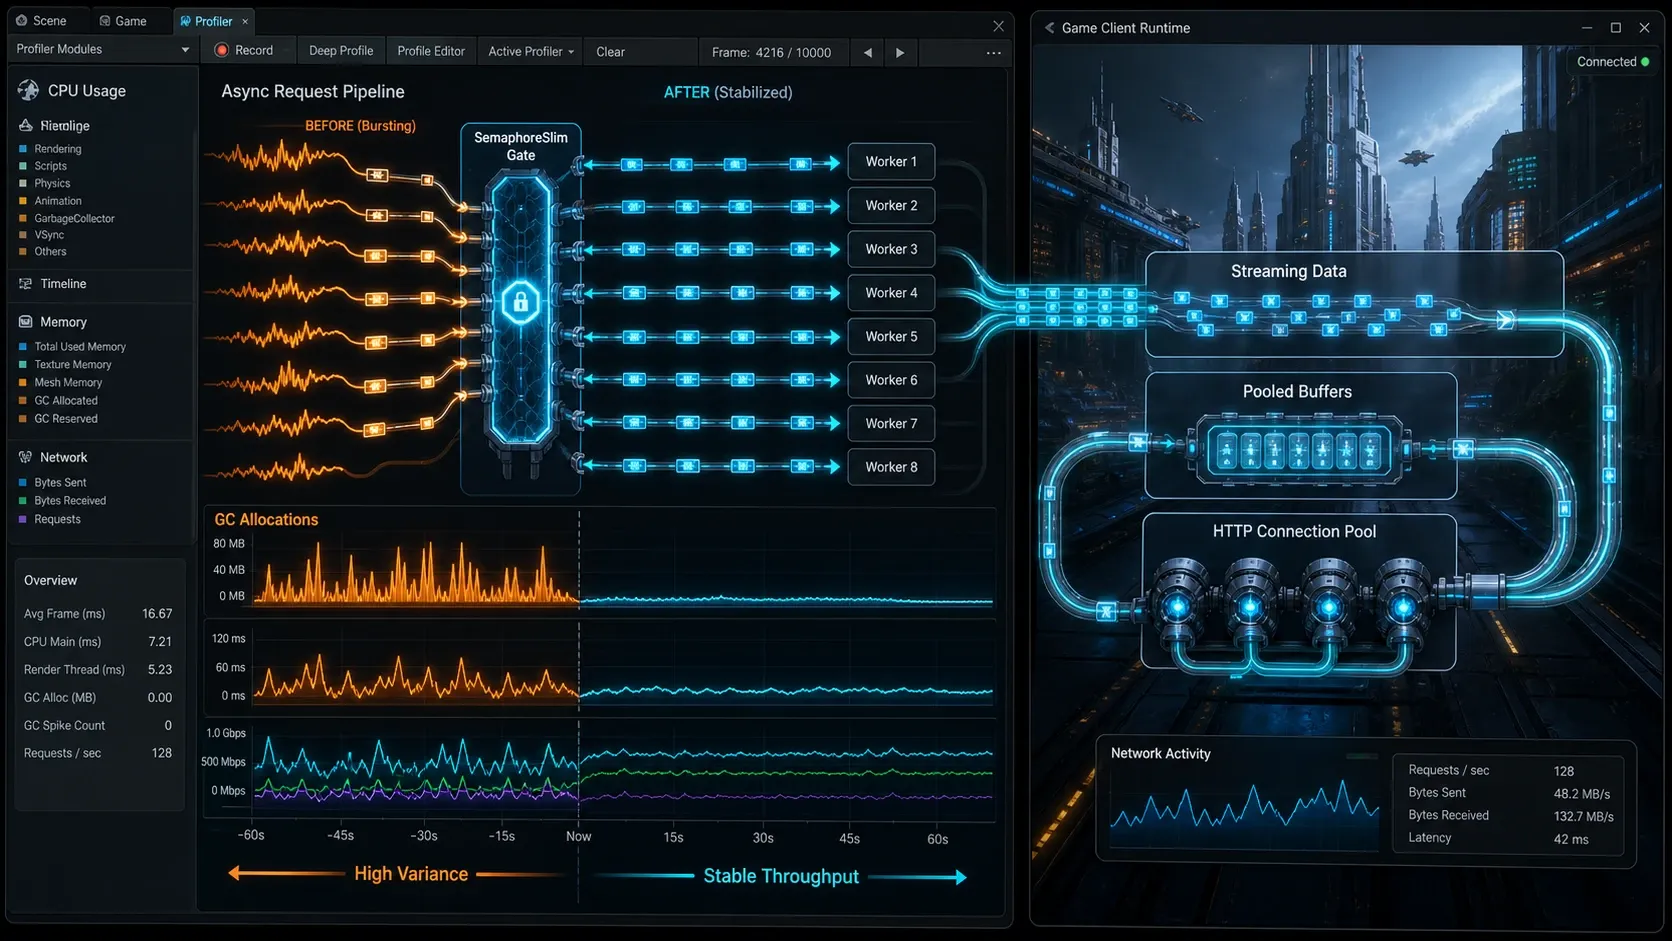Select the Worker 1 box
1672x941 pixels.
point(891,162)
